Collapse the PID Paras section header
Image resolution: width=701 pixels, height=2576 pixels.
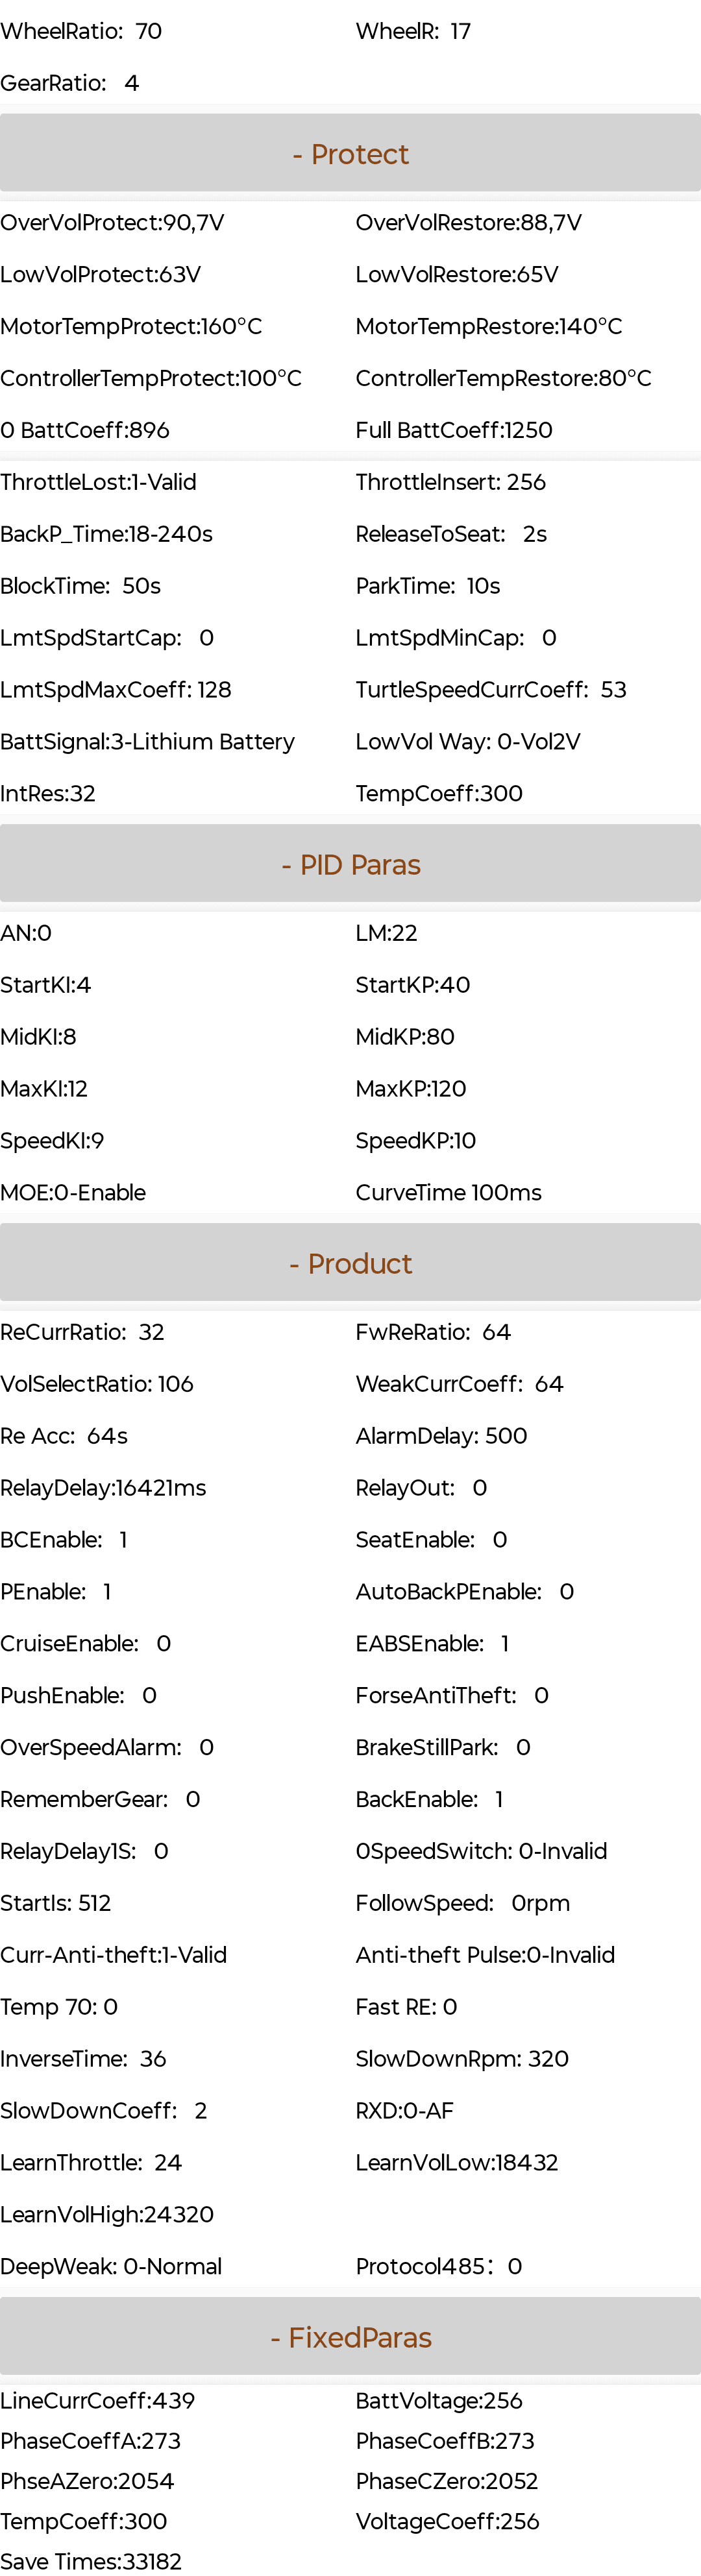point(350,865)
